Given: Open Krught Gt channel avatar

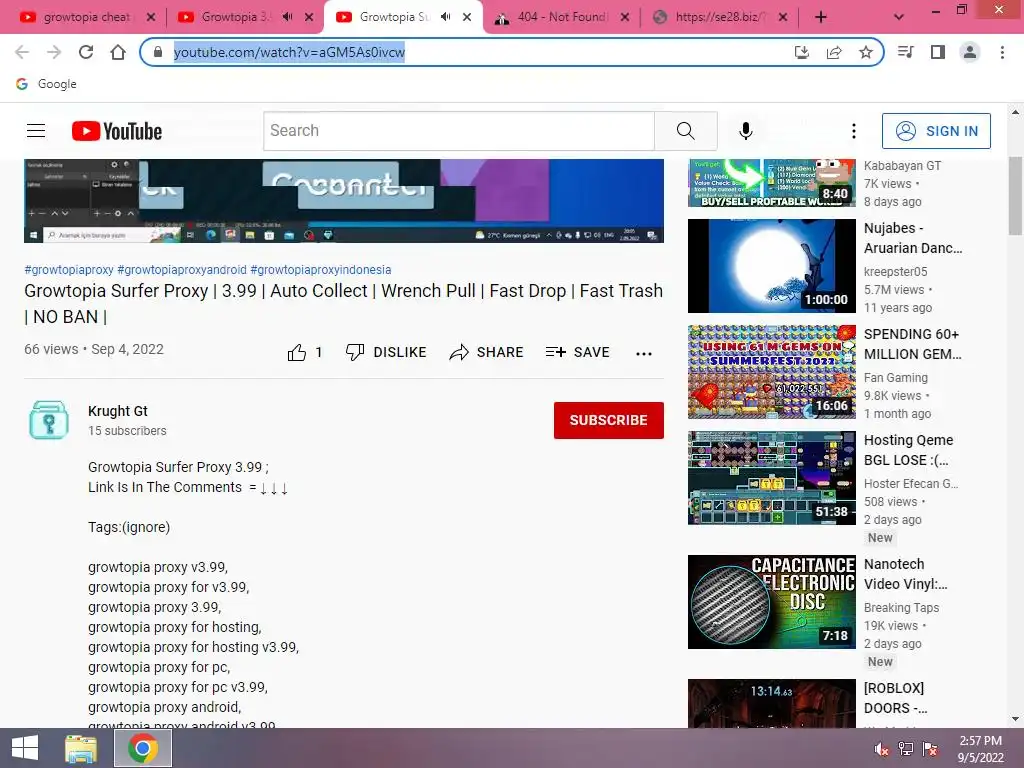Looking at the screenshot, I should pos(49,420).
